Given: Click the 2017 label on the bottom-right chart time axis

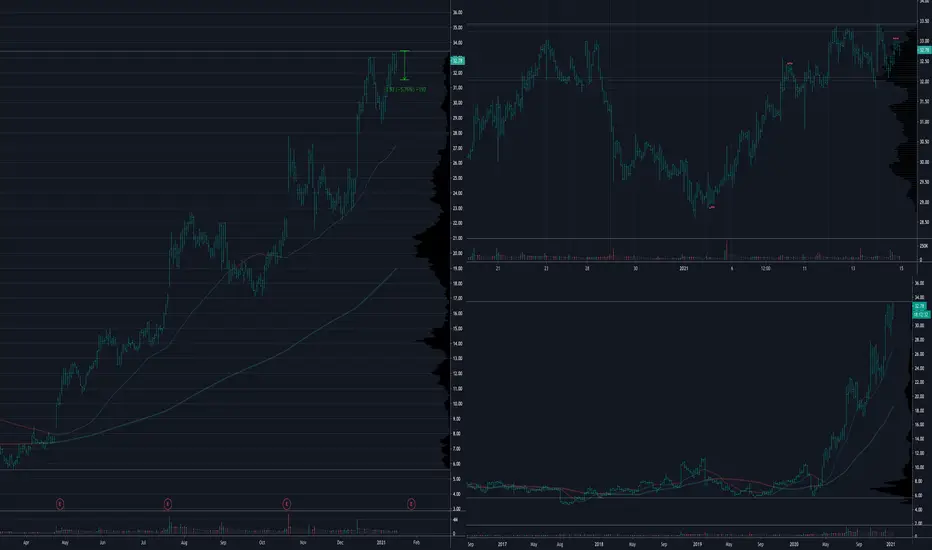Looking at the screenshot, I should click(502, 544).
